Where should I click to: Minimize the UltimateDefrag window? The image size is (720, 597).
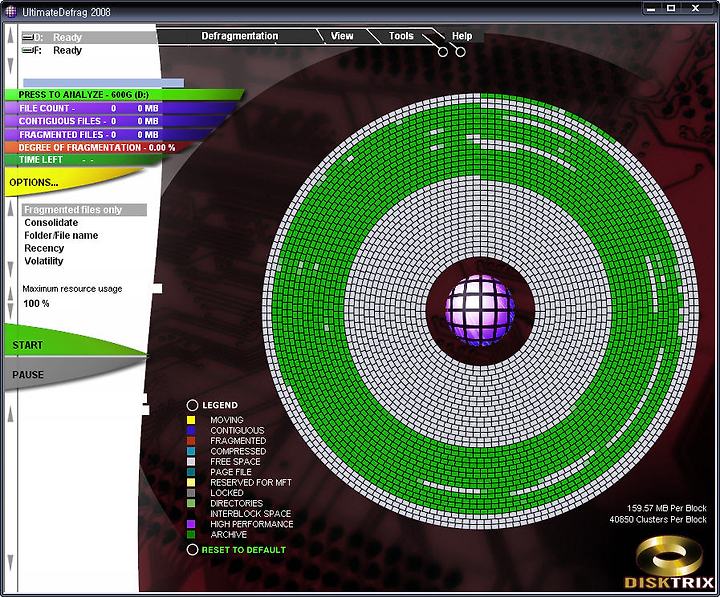coord(651,9)
